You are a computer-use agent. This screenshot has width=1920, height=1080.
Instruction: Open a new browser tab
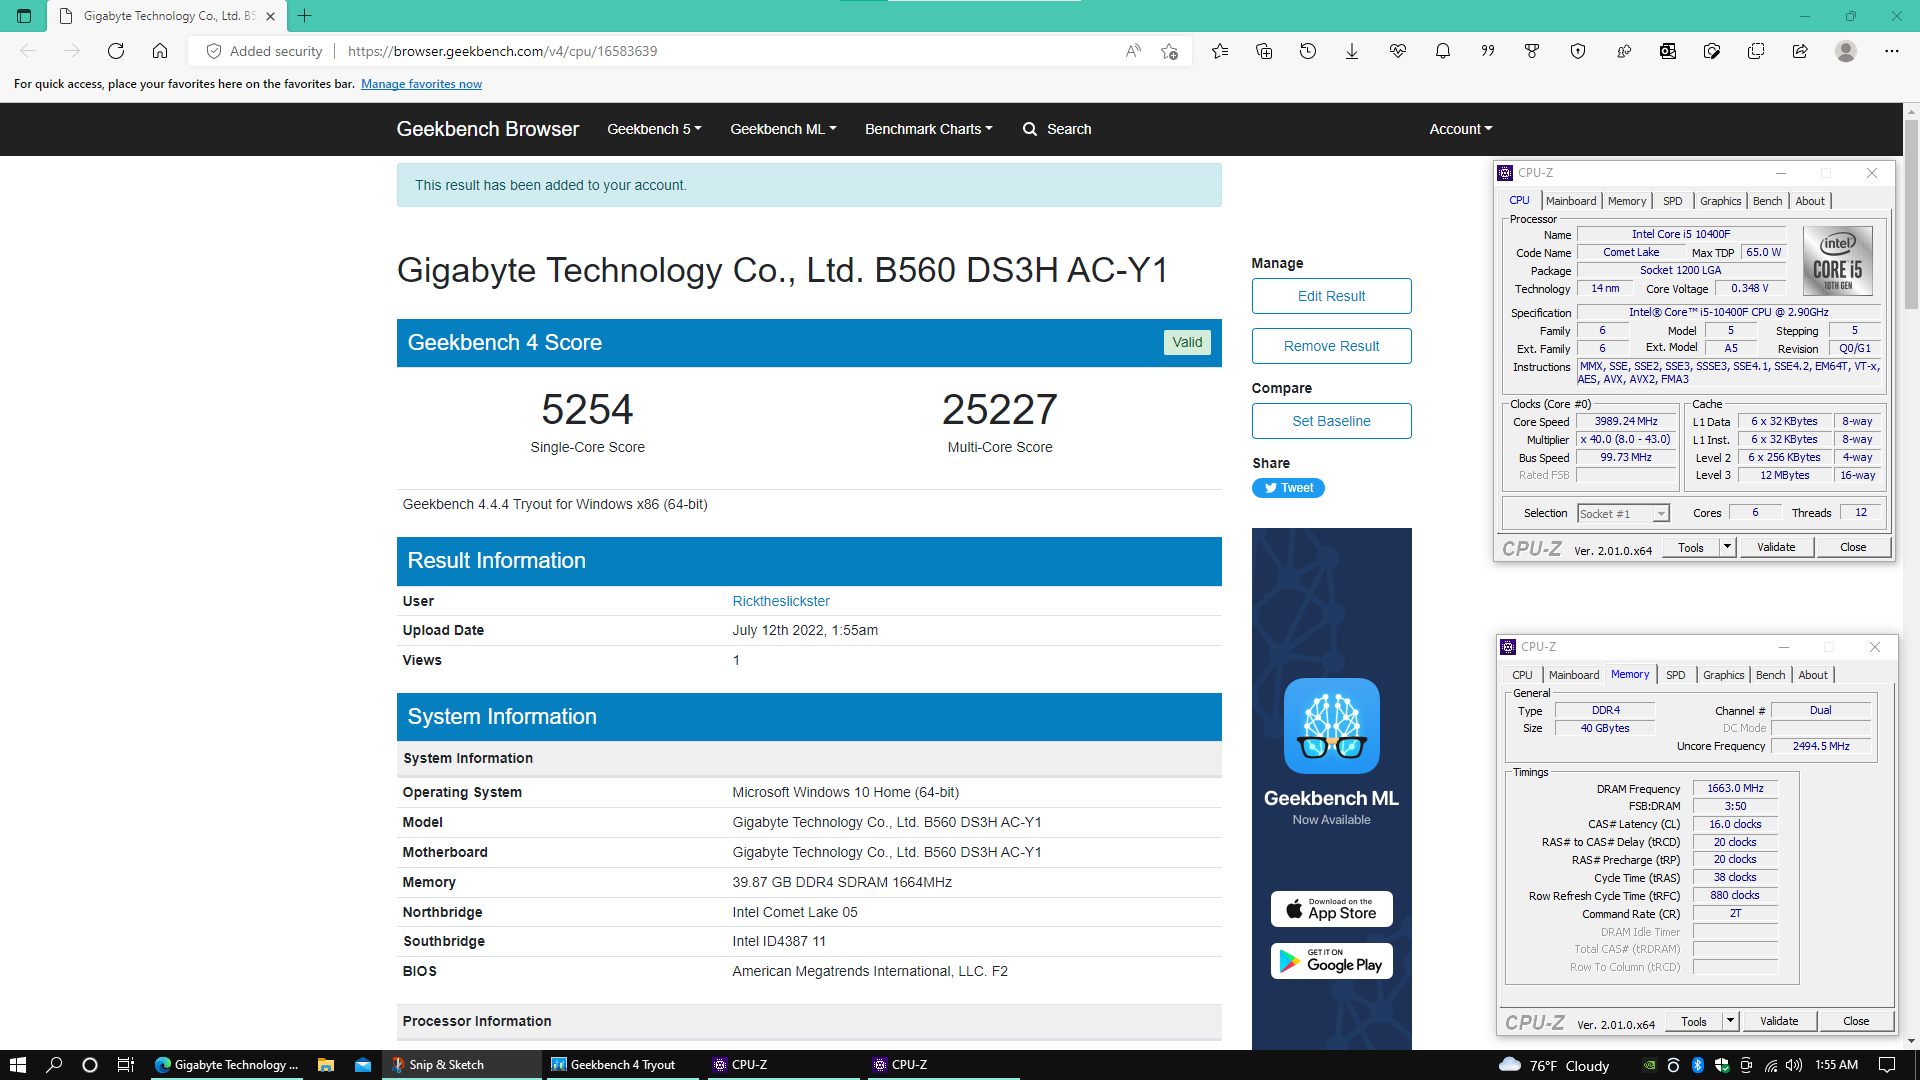pyautogui.click(x=305, y=16)
